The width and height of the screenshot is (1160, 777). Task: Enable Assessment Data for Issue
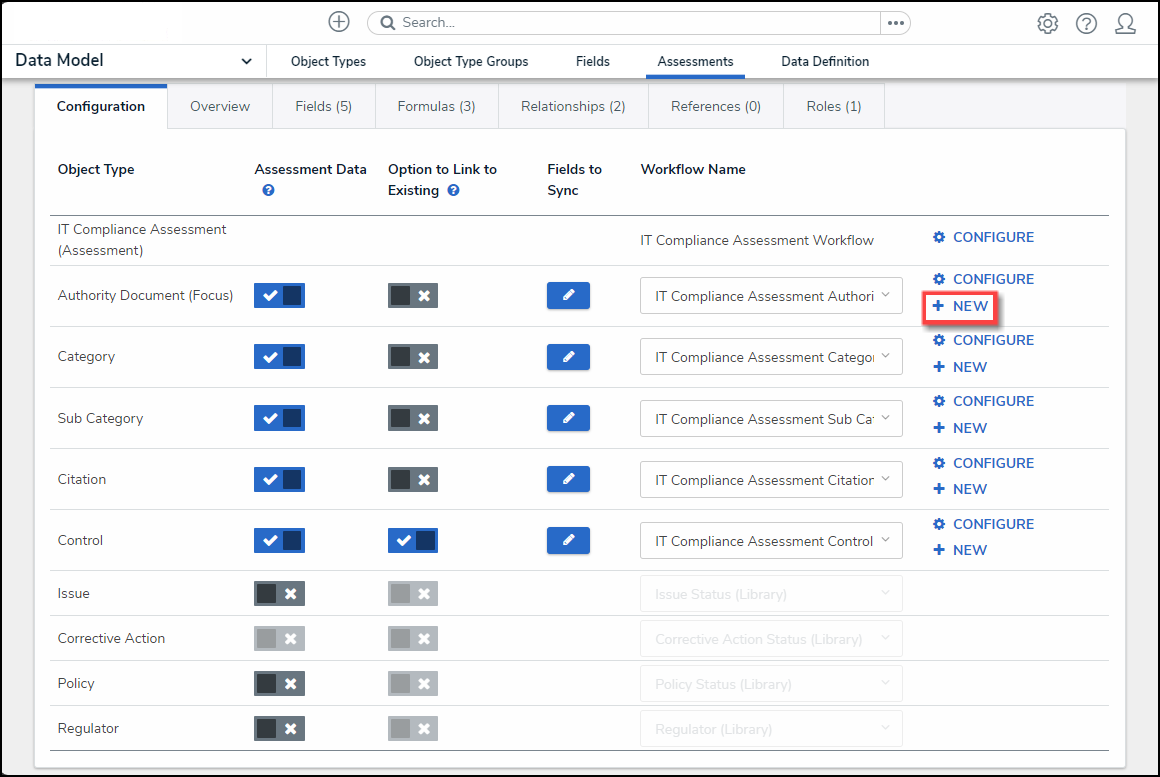click(279, 593)
